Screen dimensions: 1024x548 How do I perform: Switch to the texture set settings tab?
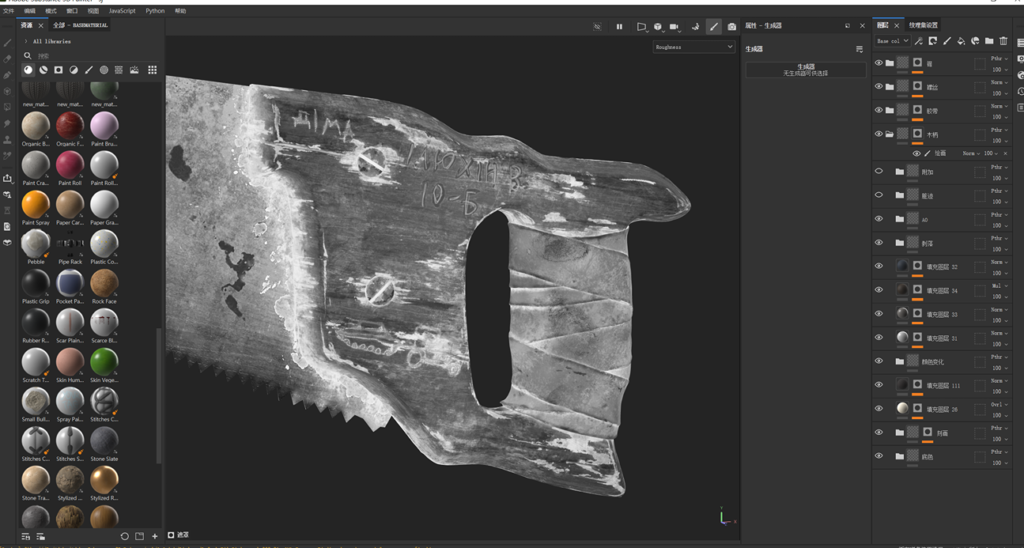pyautogui.click(x=923, y=25)
